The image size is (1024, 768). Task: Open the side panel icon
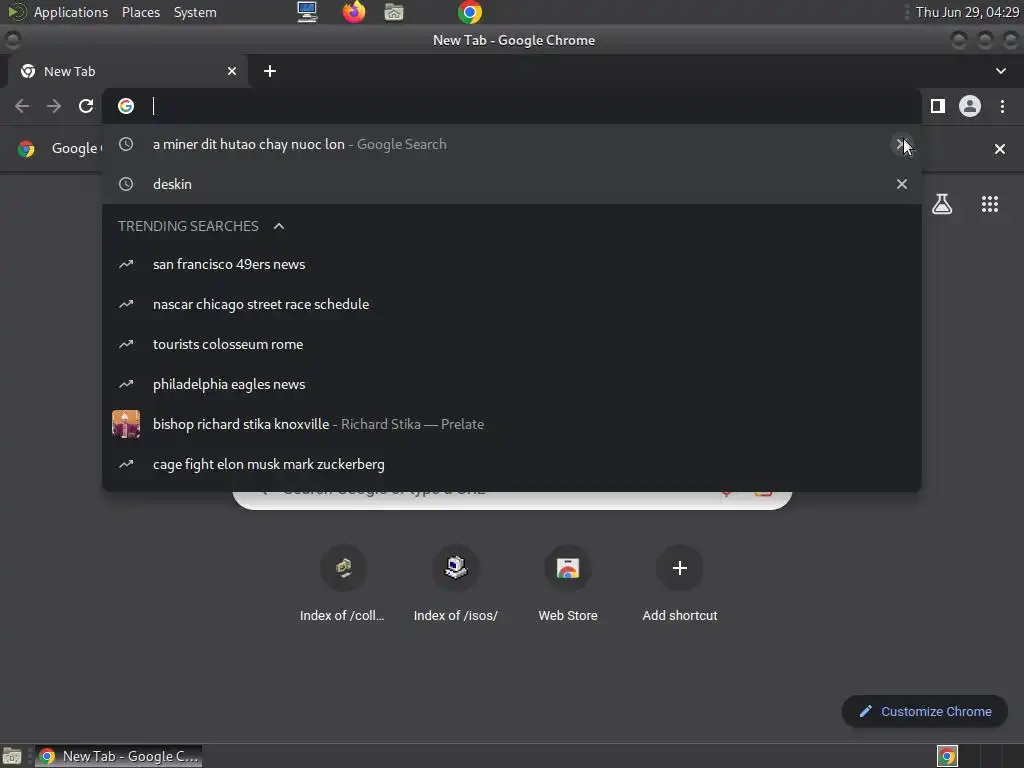tap(938, 106)
